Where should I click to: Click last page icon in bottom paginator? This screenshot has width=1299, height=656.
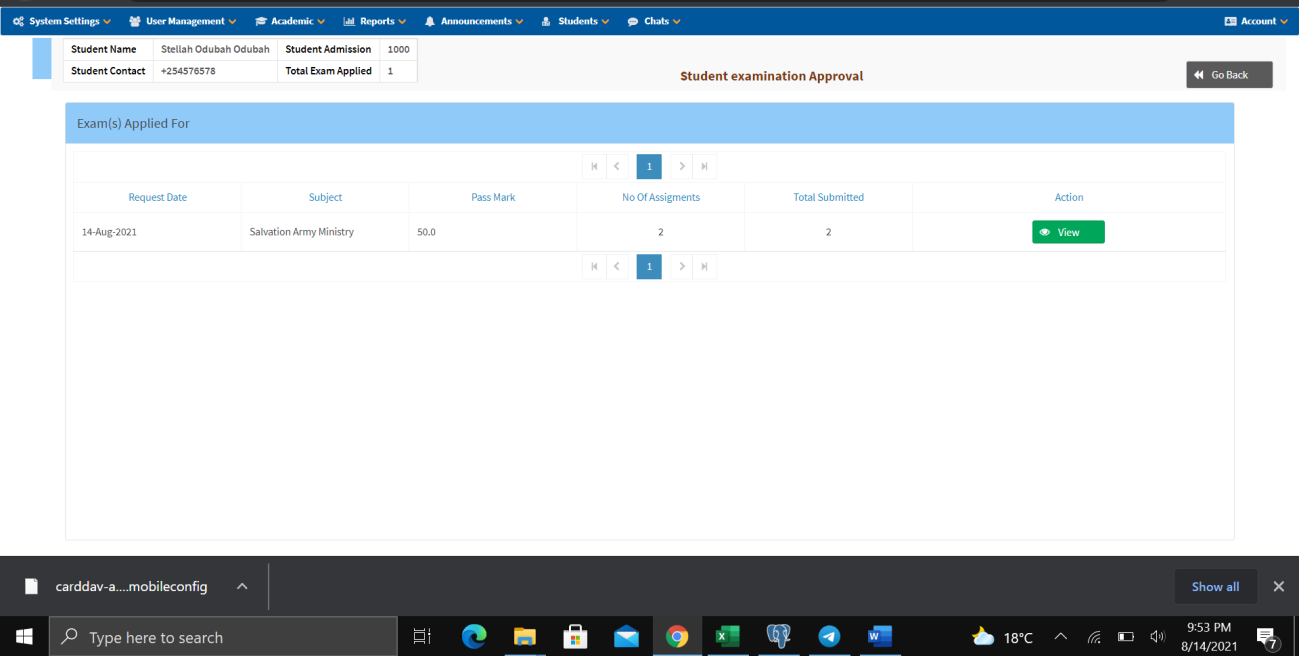[705, 266]
